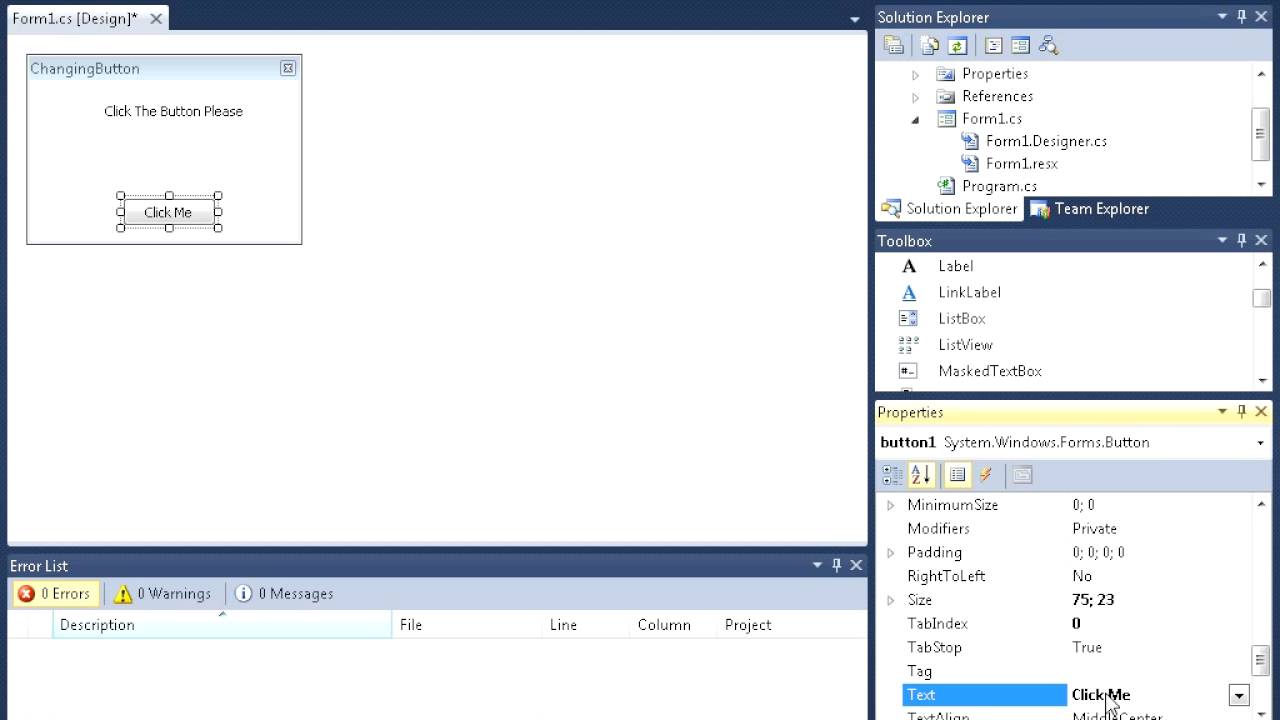
Task: Open the button1 object selector dropdown
Action: (x=1260, y=442)
